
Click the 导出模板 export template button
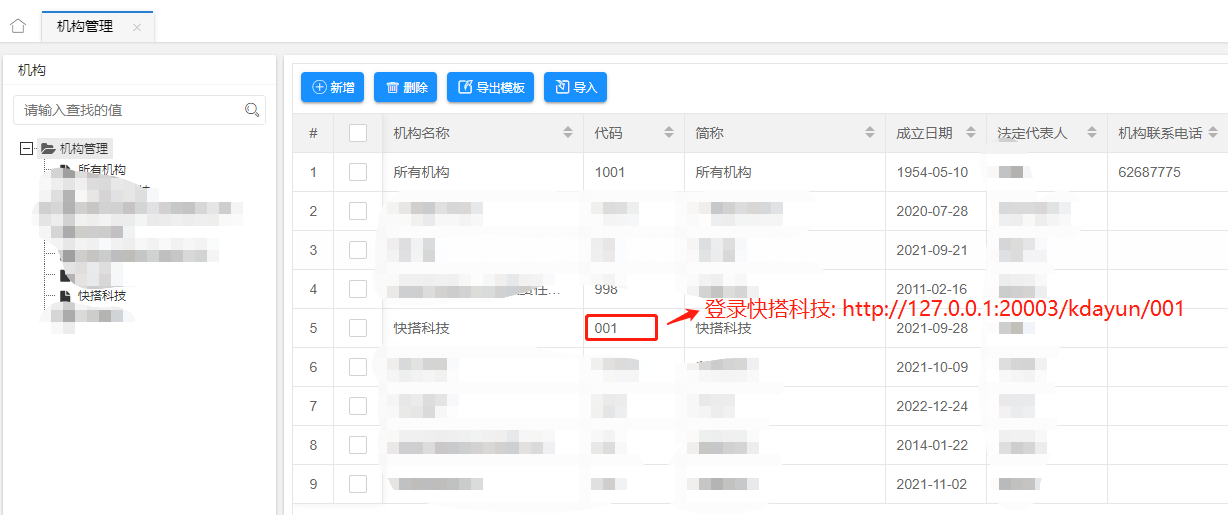click(x=491, y=88)
